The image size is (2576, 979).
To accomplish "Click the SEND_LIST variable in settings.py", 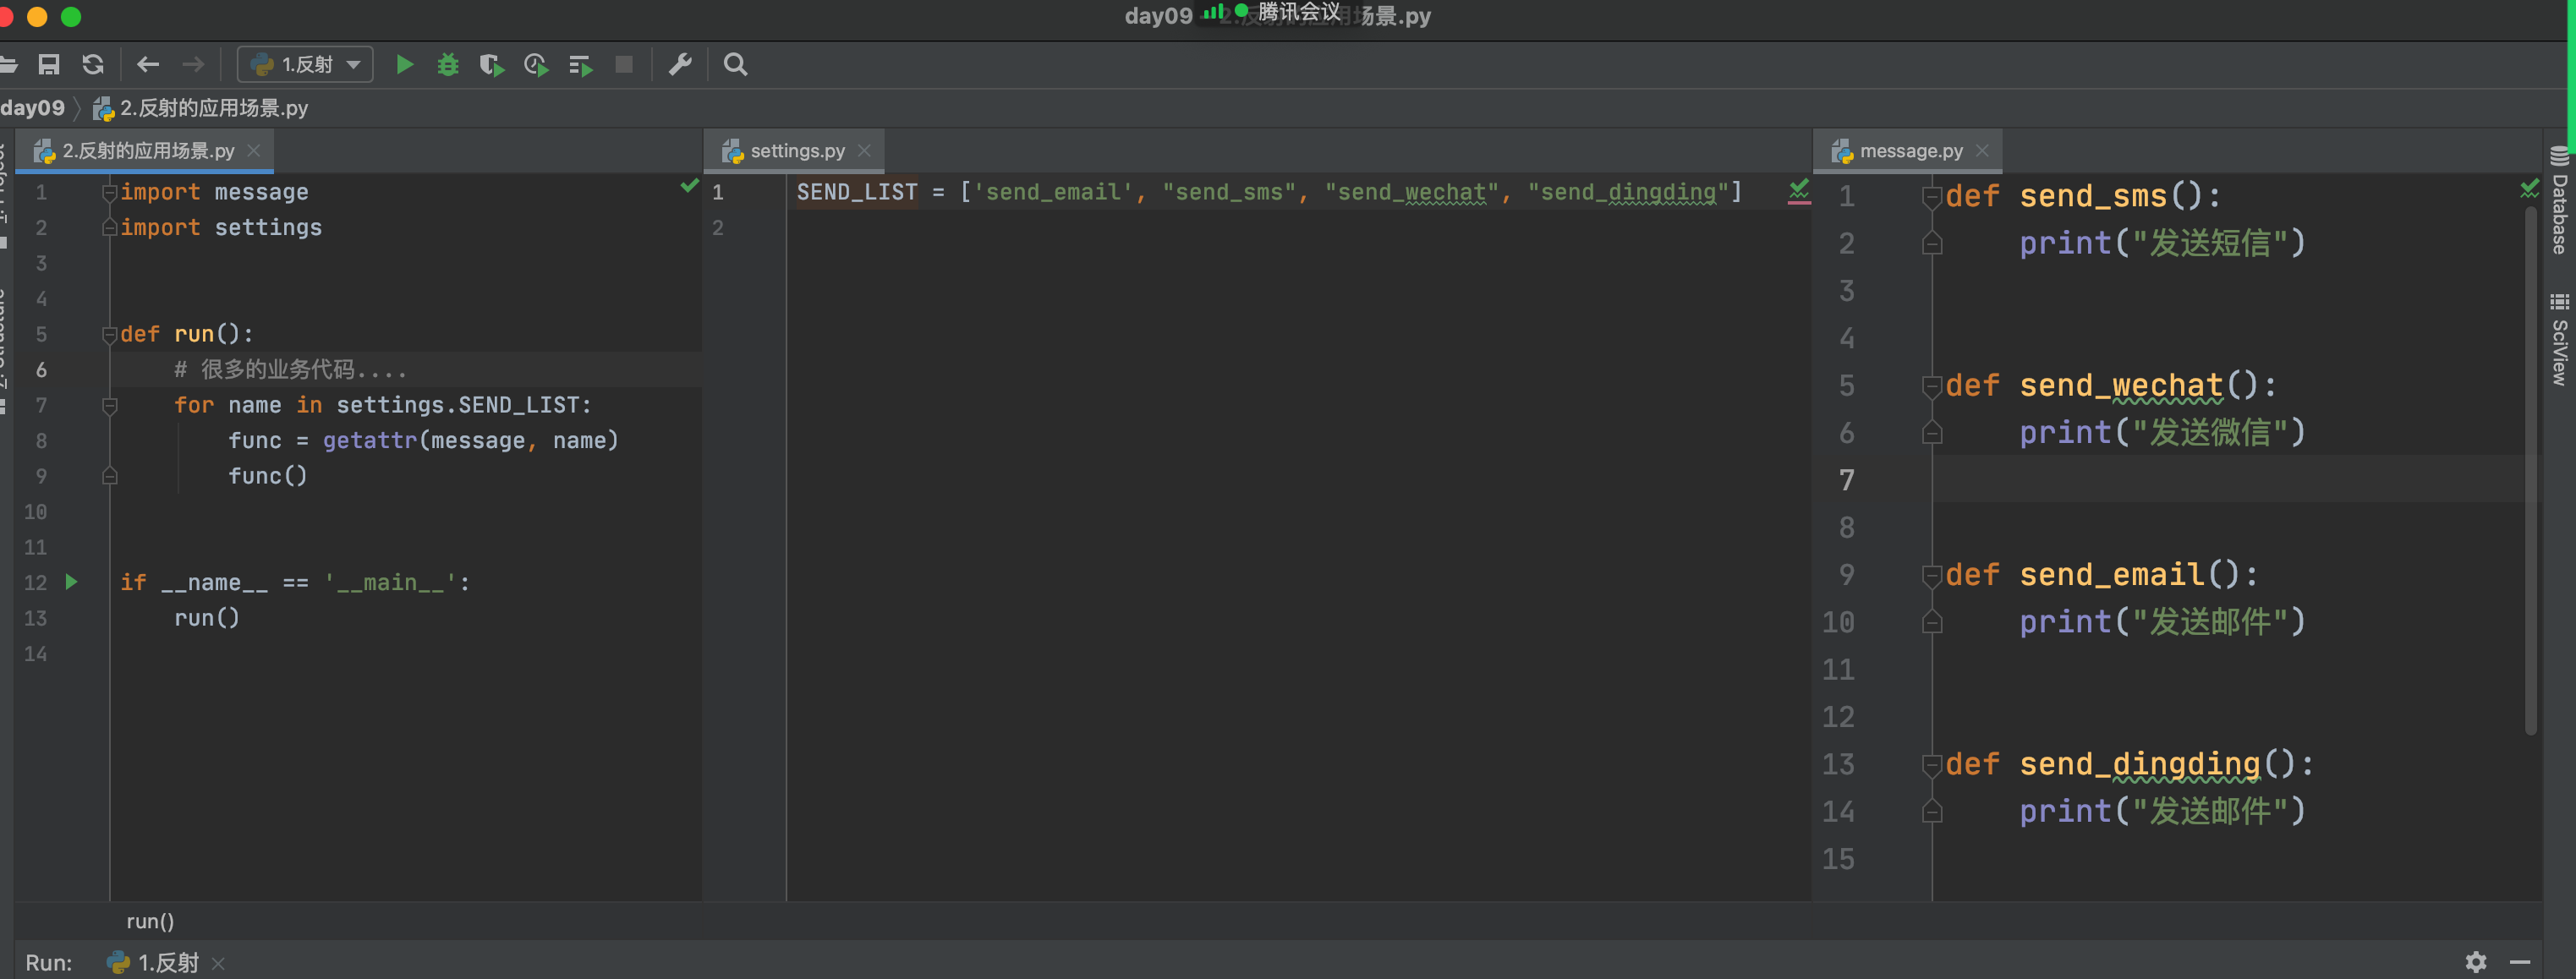I will [857, 193].
